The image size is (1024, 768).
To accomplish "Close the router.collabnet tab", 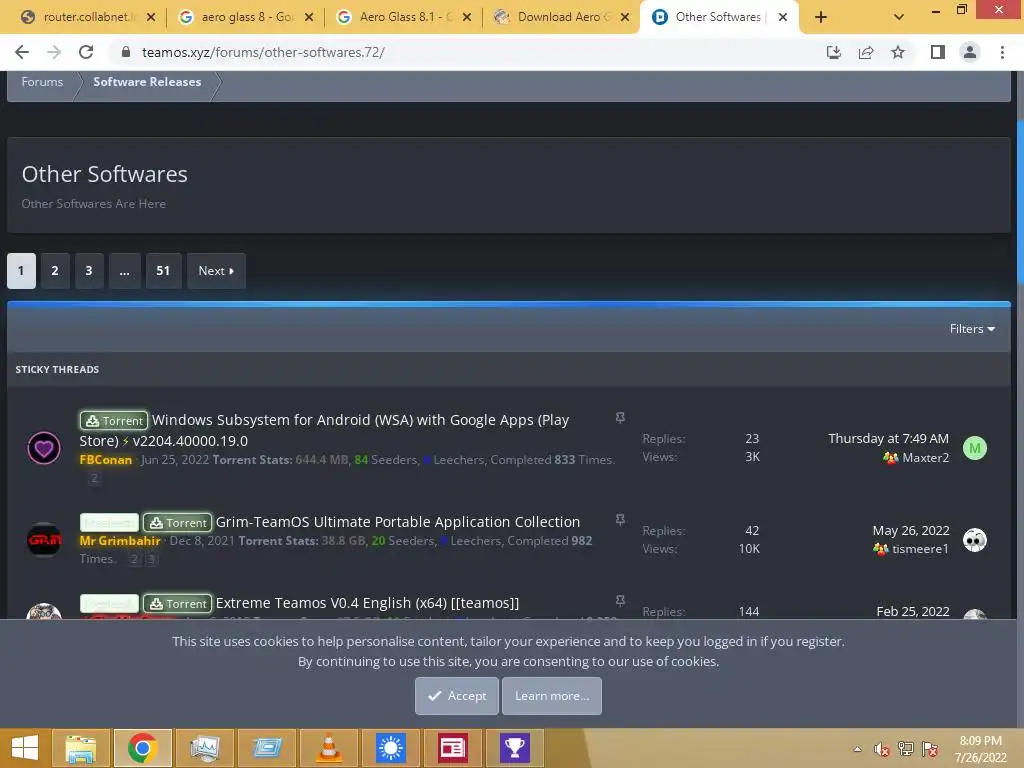I will click(151, 17).
